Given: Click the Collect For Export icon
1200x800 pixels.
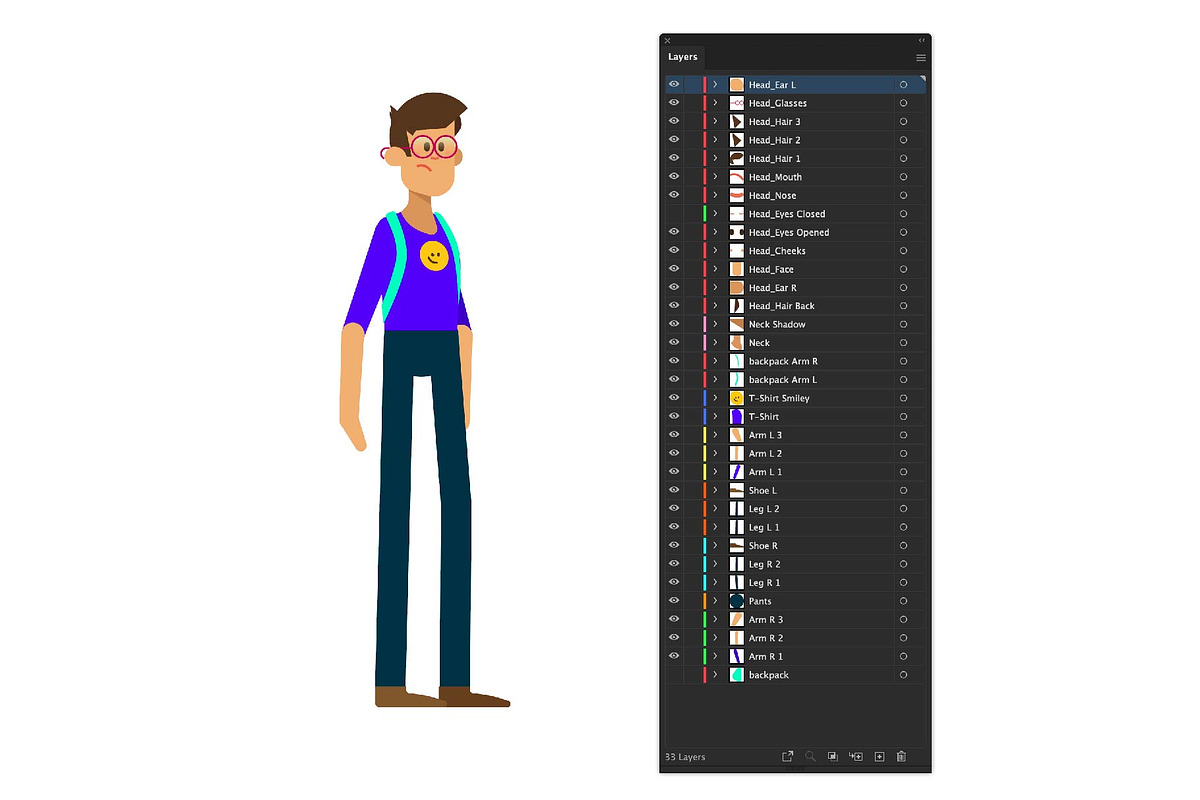Looking at the screenshot, I should (787, 757).
